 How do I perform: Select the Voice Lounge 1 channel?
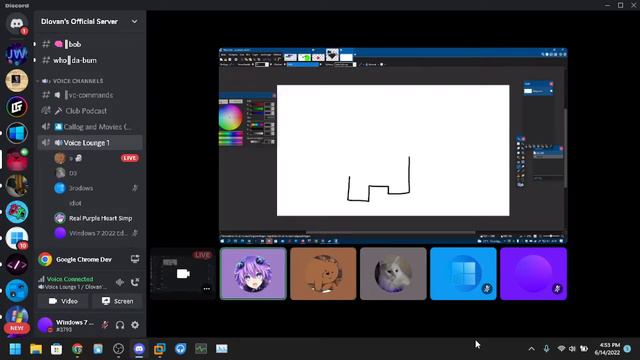coord(89,143)
